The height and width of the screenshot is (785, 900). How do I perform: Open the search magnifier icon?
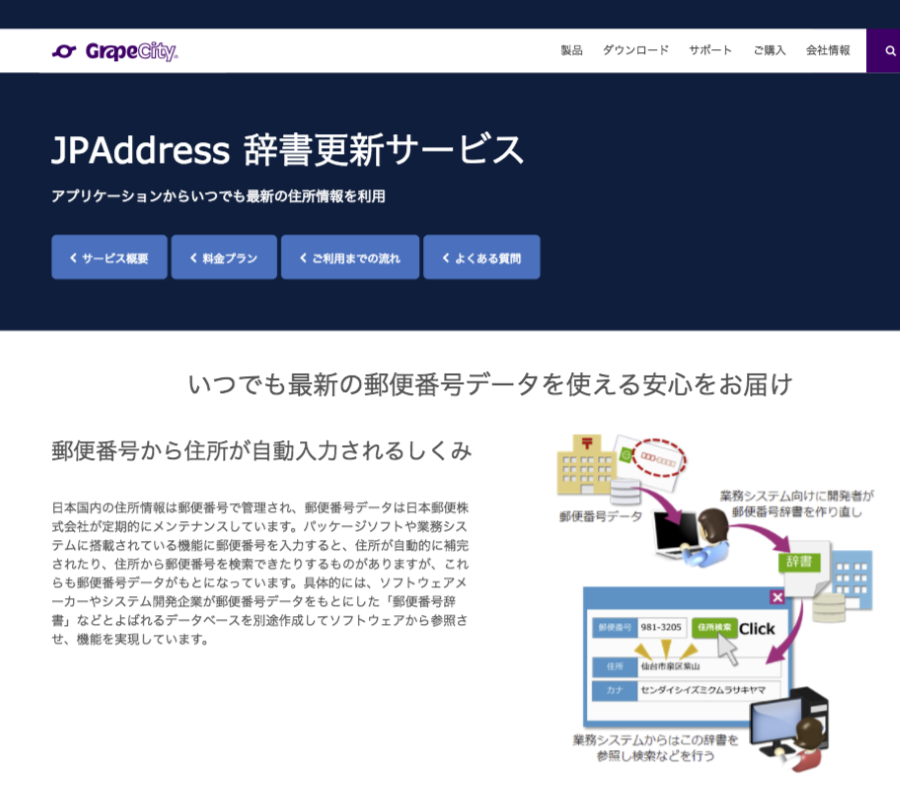click(x=890, y=51)
